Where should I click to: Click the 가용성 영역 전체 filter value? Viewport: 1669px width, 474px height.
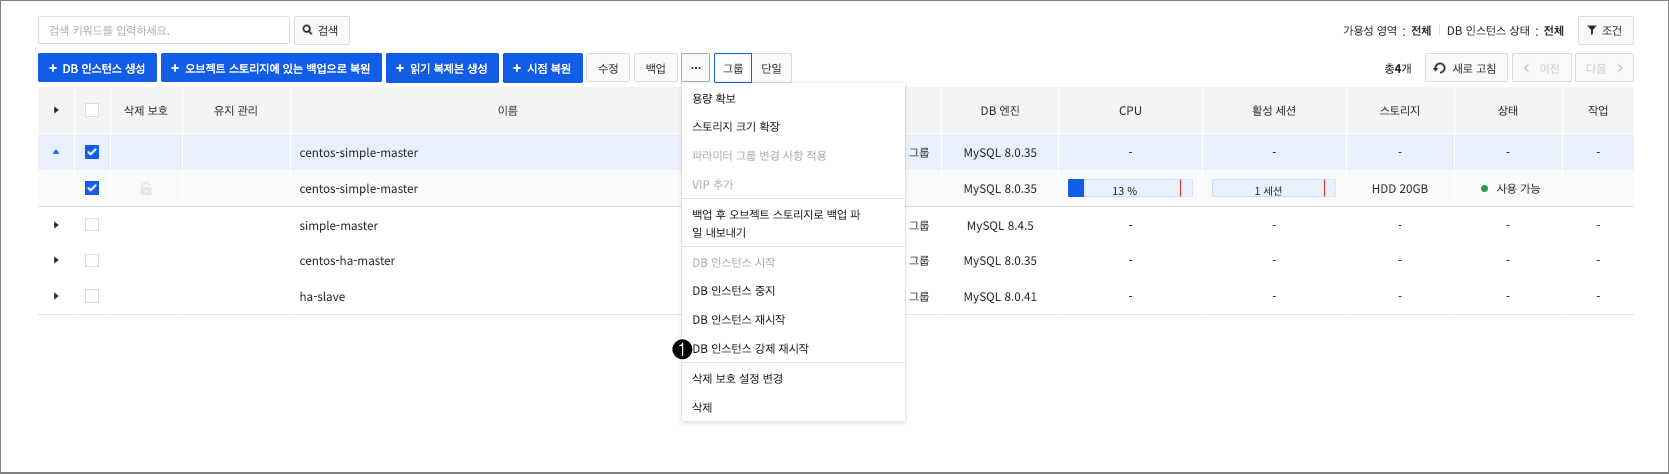(x=1421, y=31)
